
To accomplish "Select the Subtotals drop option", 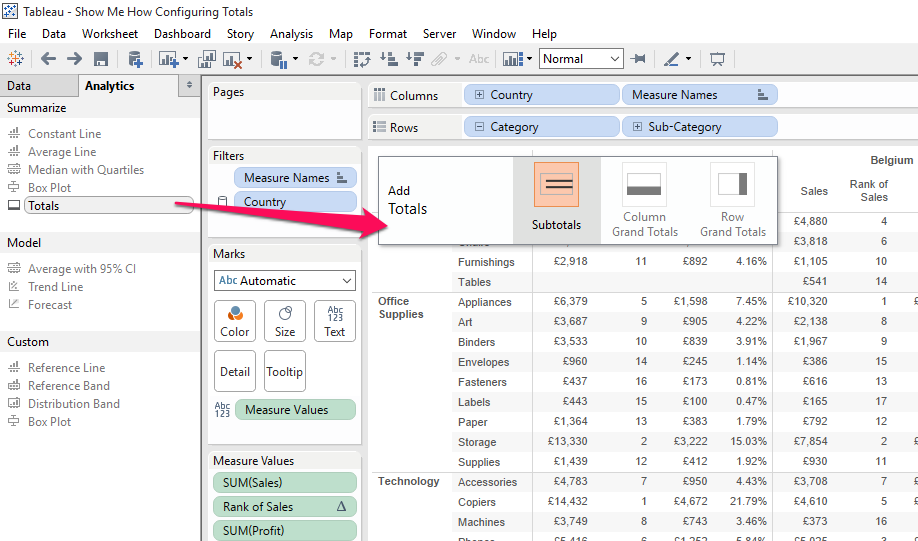I will click(557, 200).
